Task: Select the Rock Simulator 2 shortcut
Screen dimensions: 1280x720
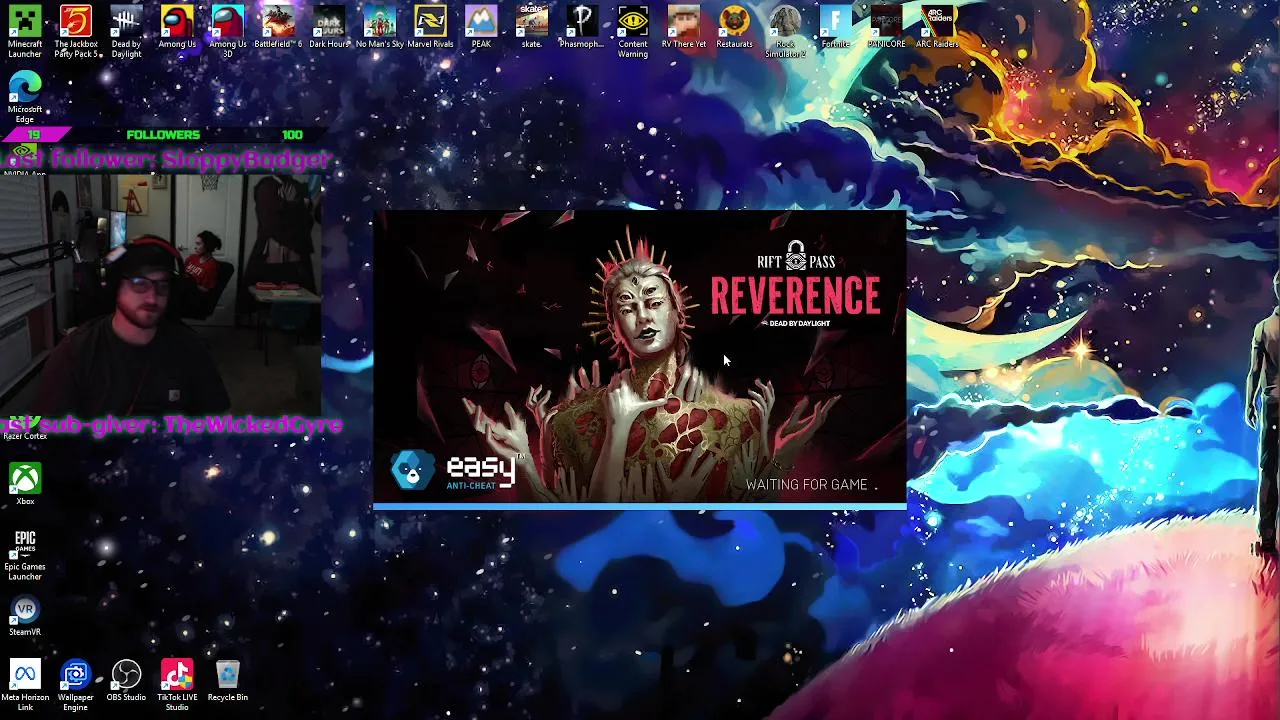Action: click(785, 31)
